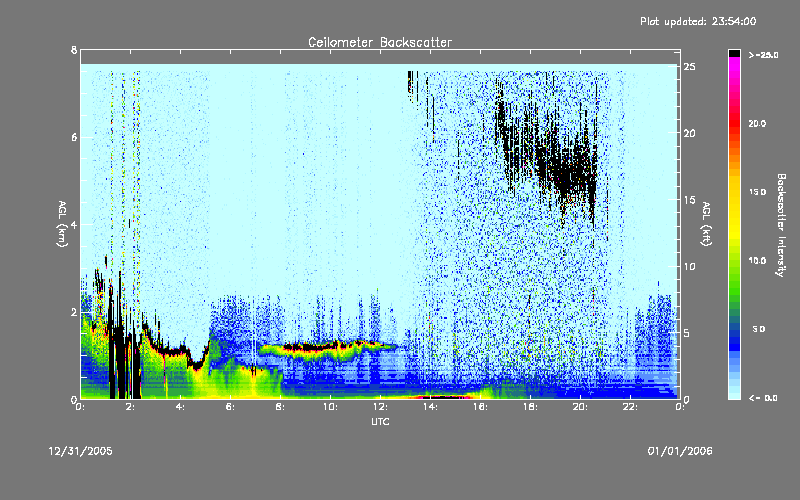Click the '2:' hour tick label
The height and width of the screenshot is (500, 800).
coord(131,407)
